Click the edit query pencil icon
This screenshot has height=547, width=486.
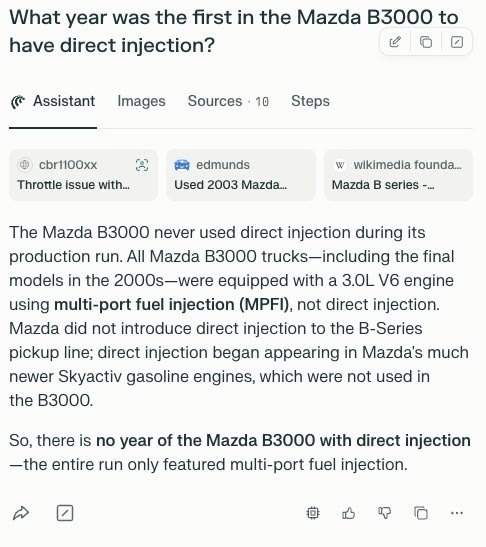coord(395,42)
